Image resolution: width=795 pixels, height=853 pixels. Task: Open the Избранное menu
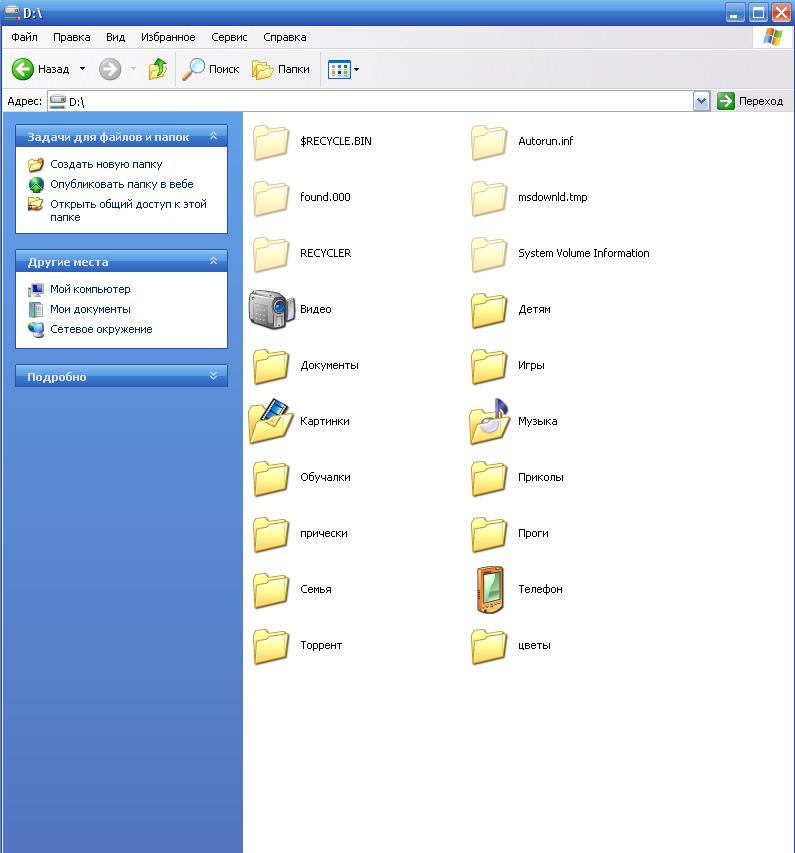point(168,37)
